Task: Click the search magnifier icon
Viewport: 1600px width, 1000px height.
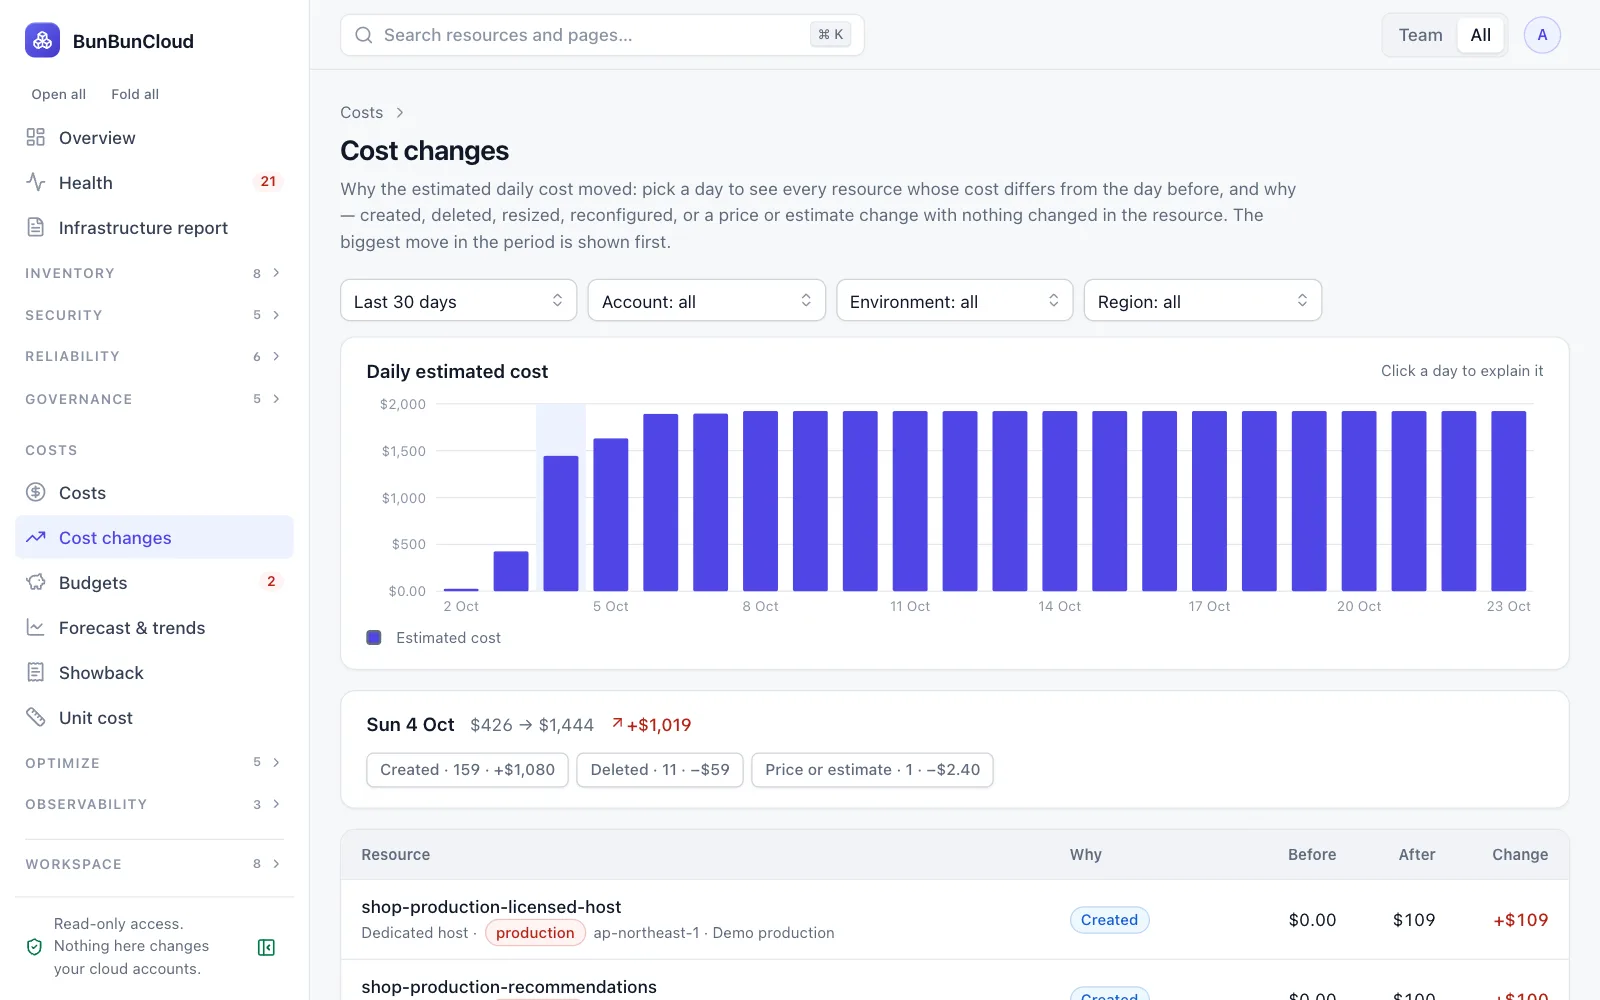Action: [364, 35]
